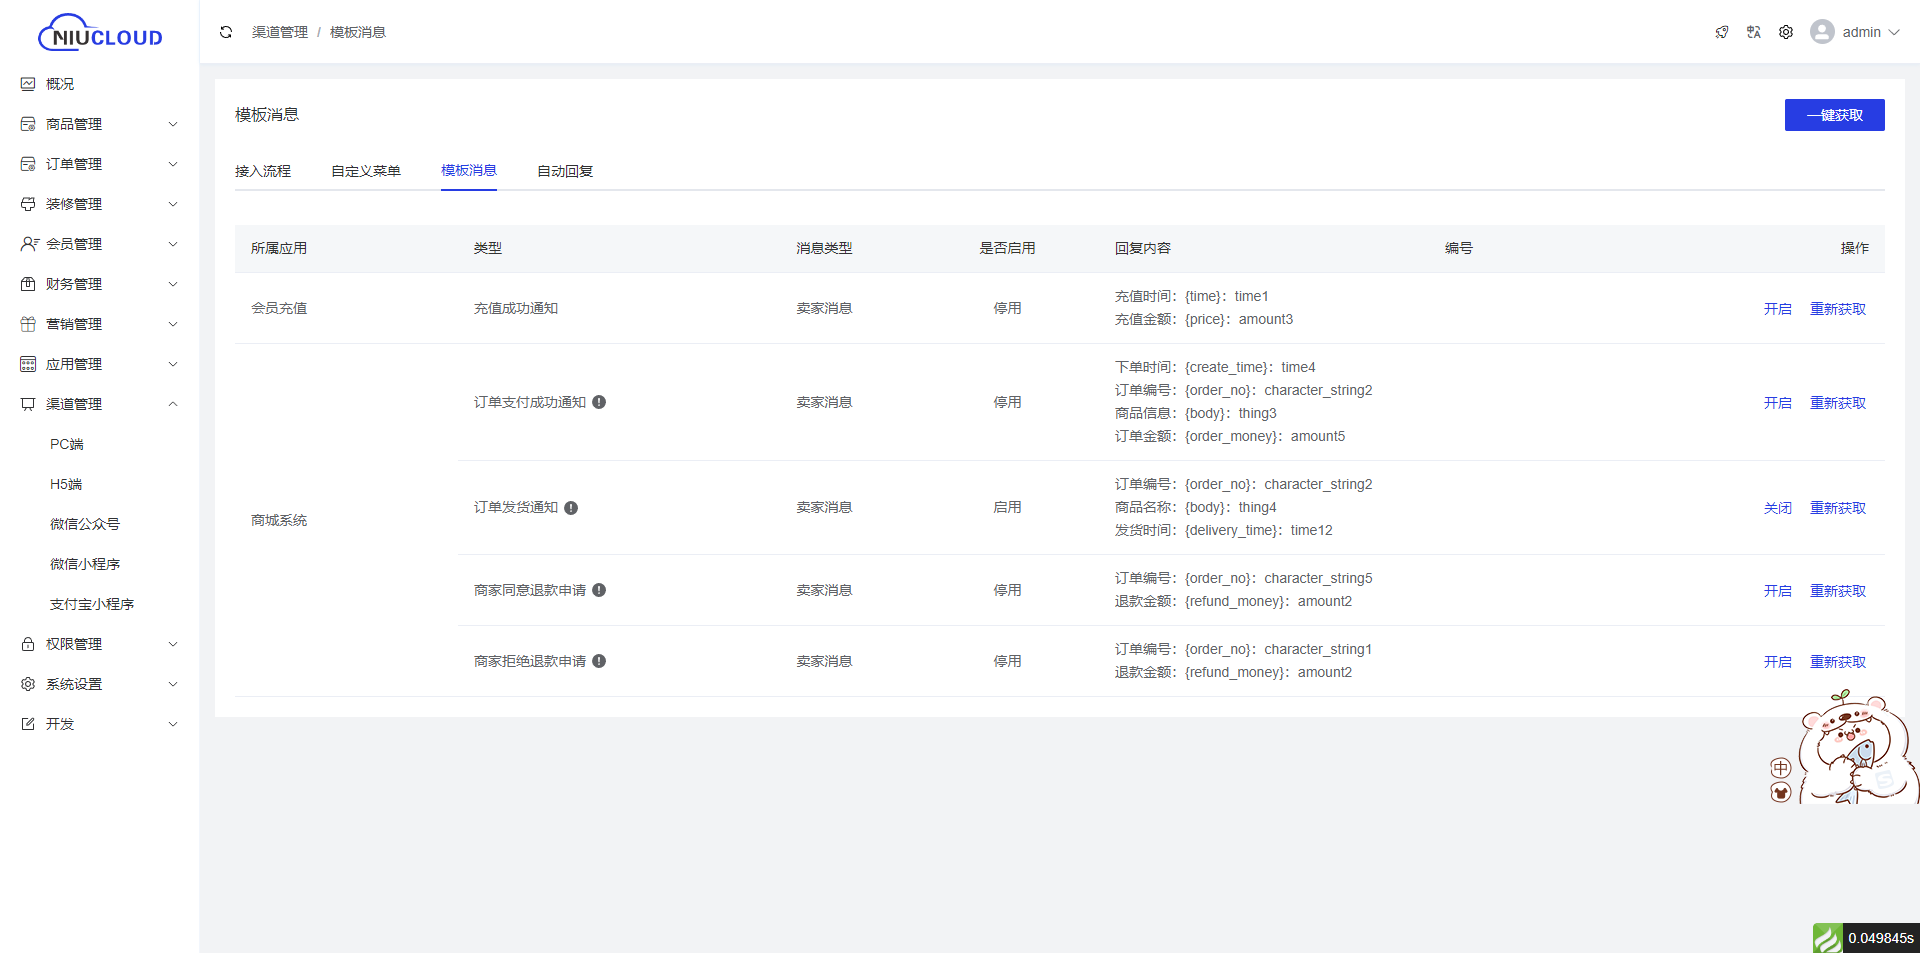Click info icon next to 订单支付成功通知
Screen dimensions: 1920x953
click(x=599, y=402)
